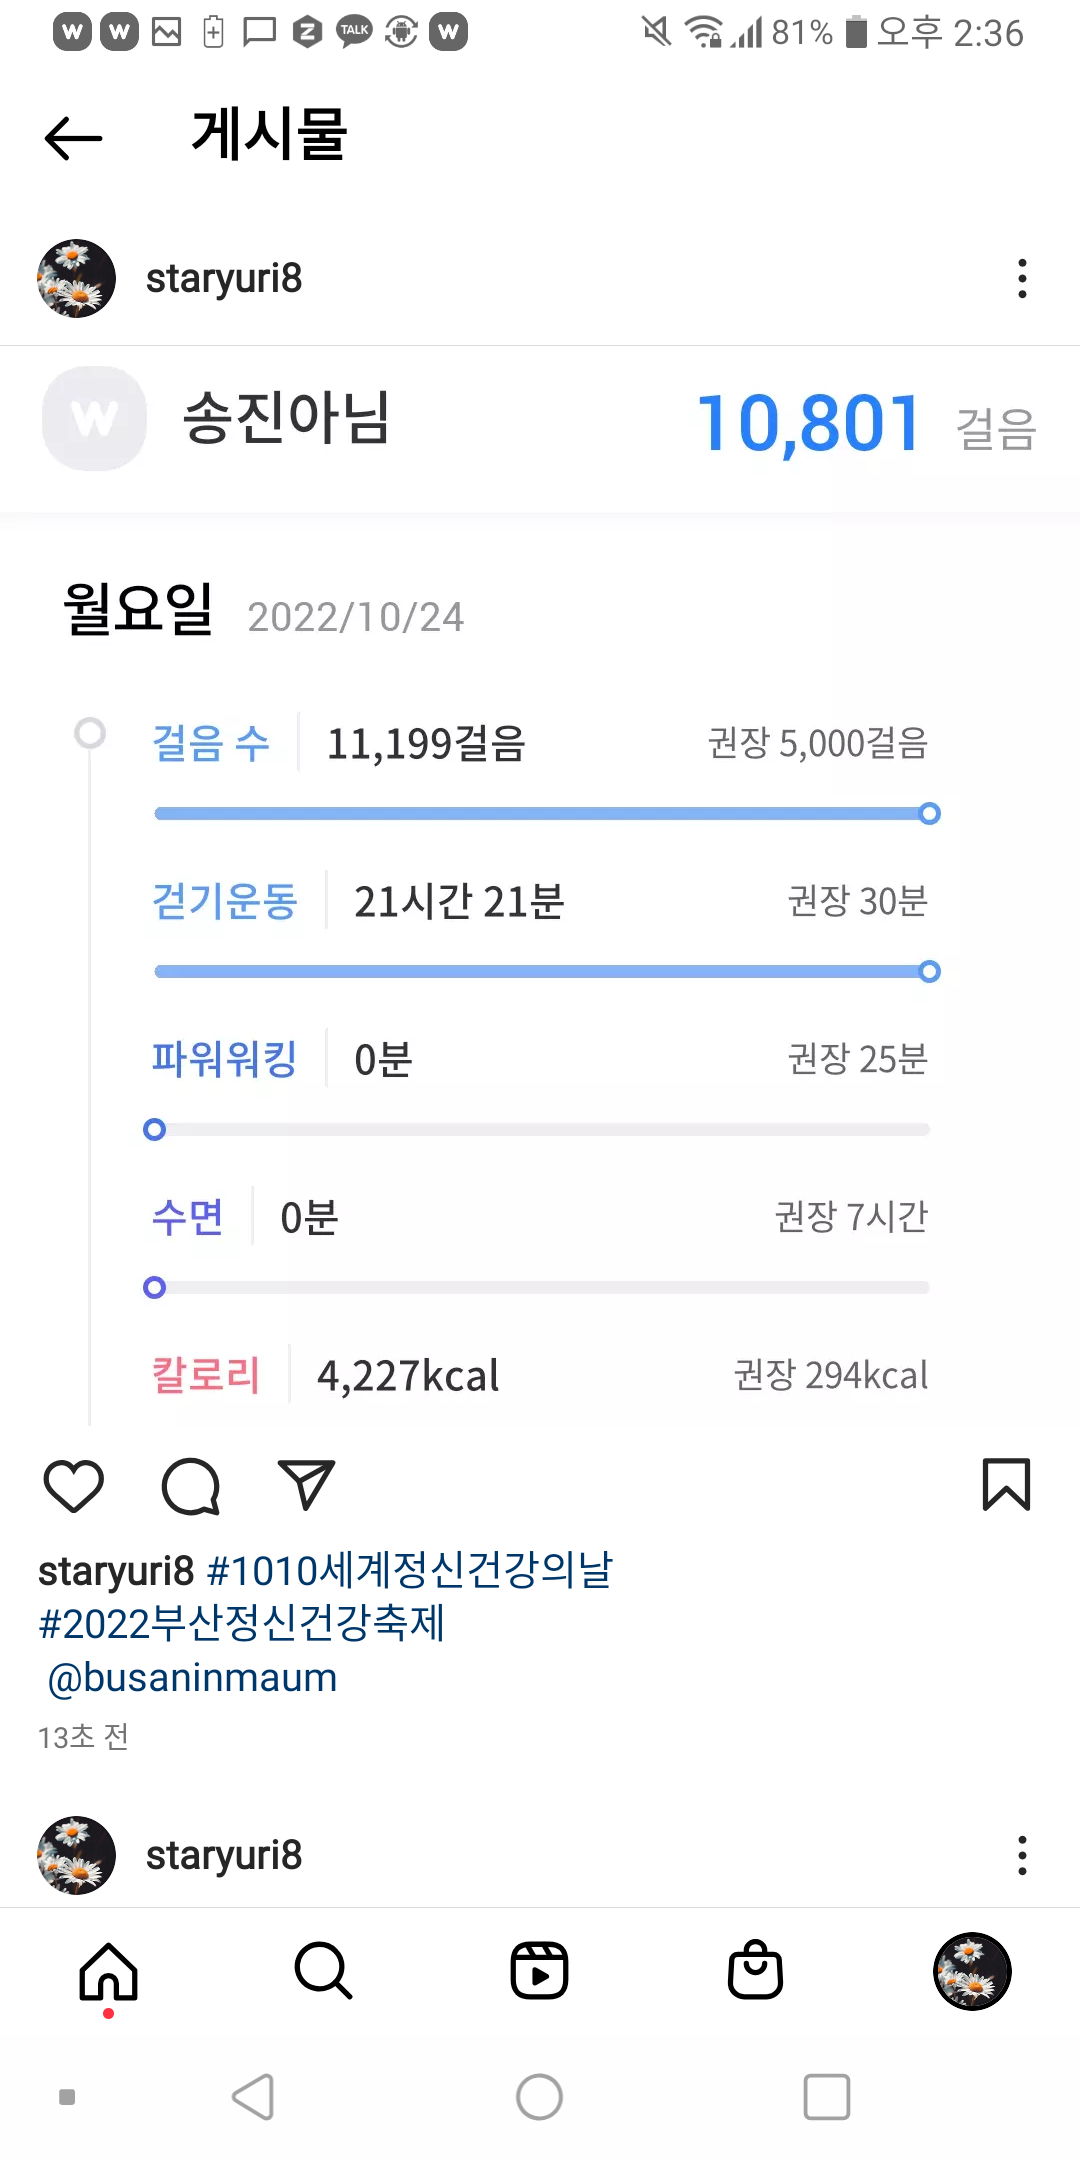Go to the Home feed tab
The height and width of the screenshot is (2160, 1080).
tap(108, 1972)
